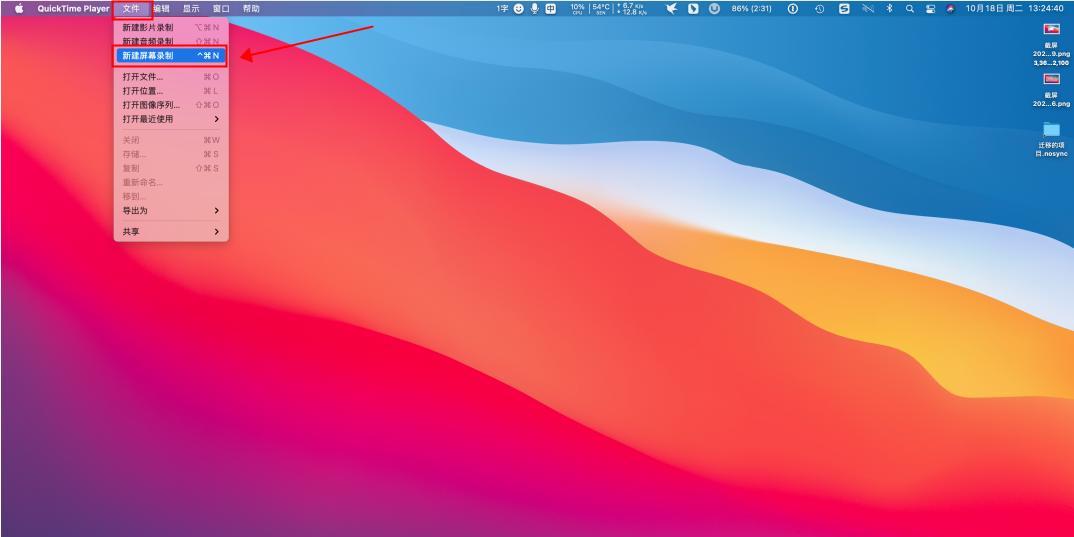Open Control Center icon

[x=930, y=9]
